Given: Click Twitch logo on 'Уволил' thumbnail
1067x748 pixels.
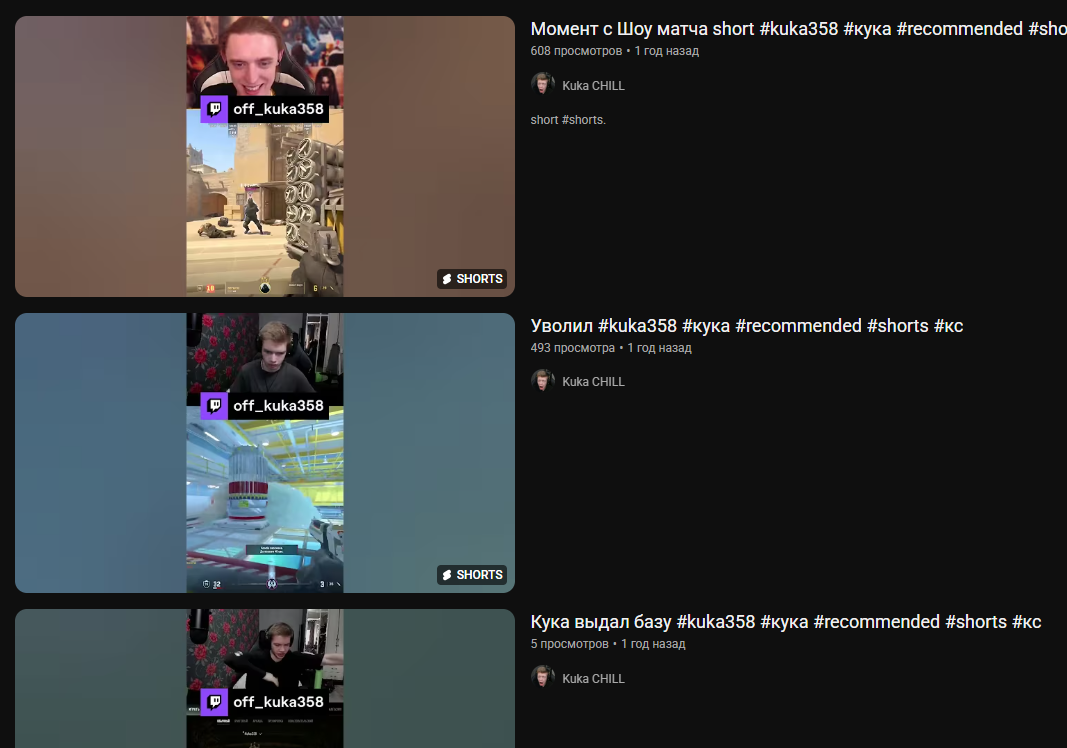Looking at the screenshot, I should [214, 406].
